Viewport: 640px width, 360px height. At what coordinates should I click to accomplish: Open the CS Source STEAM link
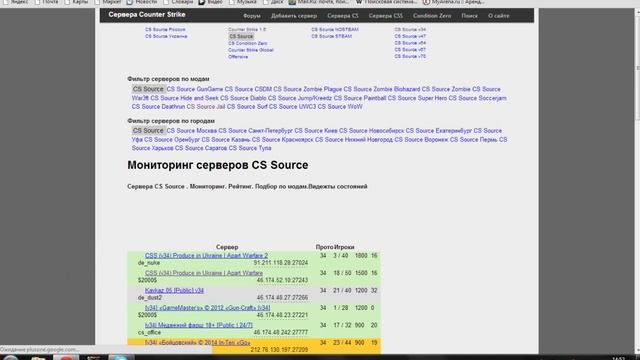tap(331, 36)
